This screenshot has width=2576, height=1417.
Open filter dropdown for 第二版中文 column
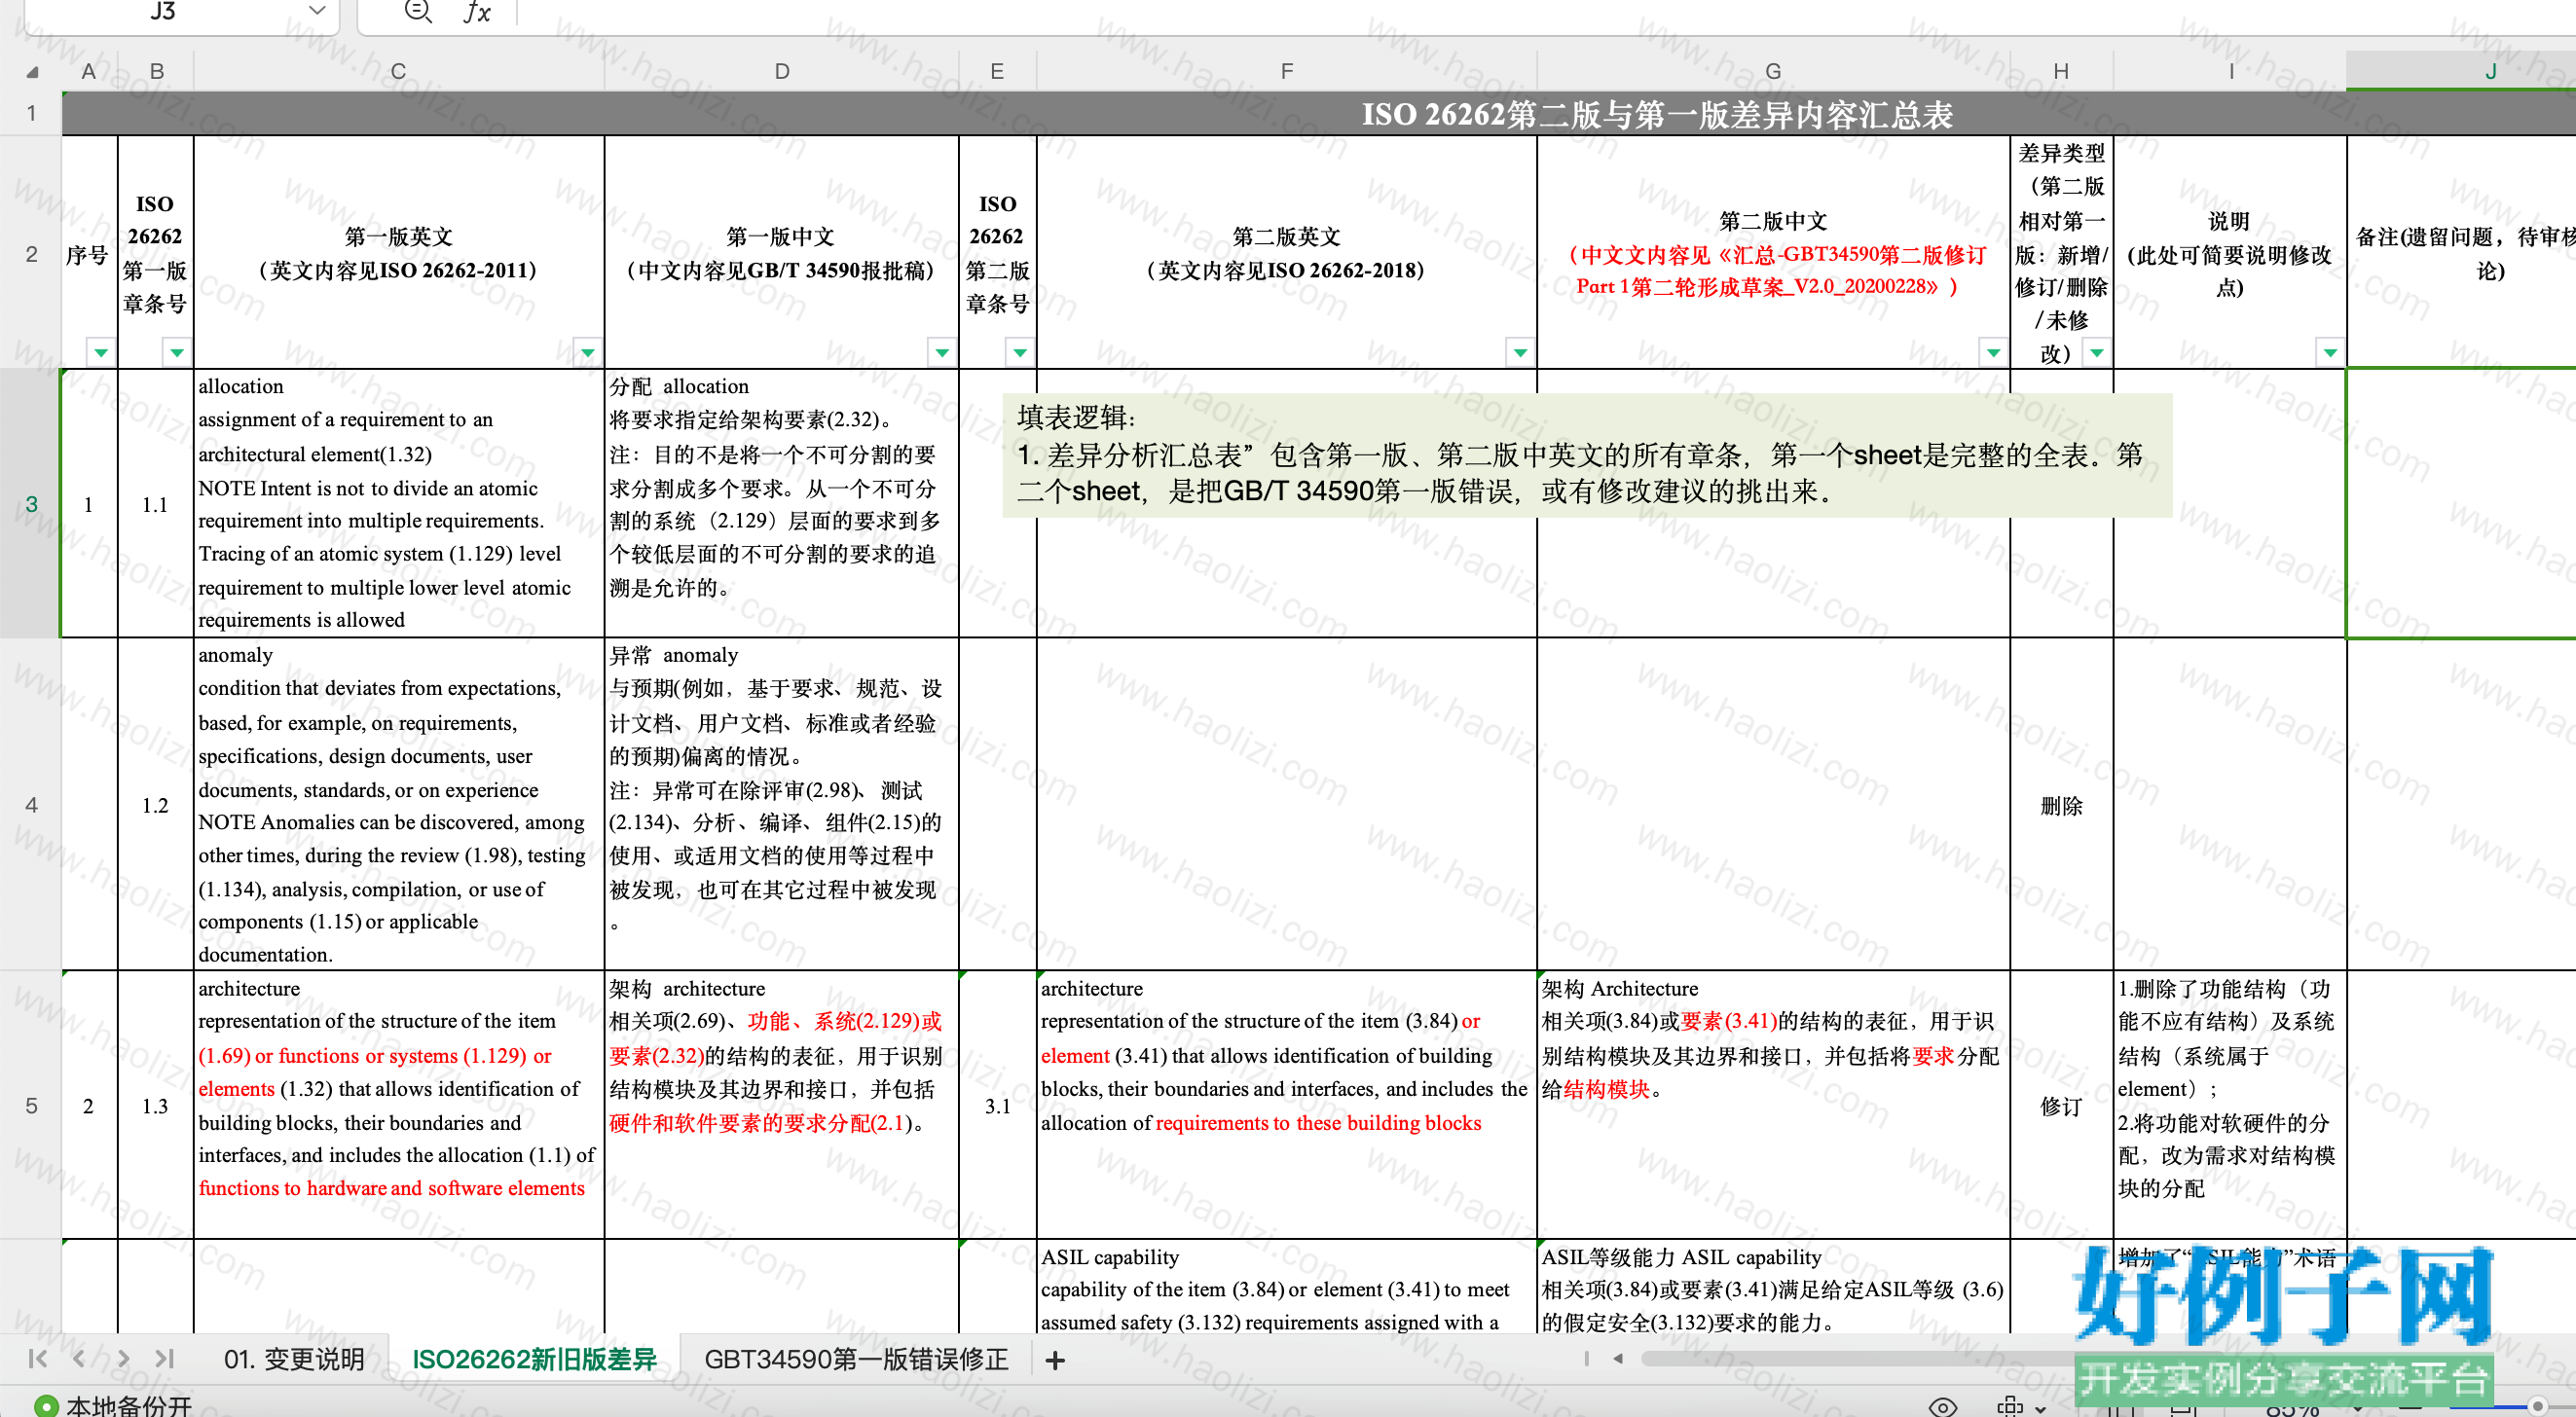(1993, 352)
